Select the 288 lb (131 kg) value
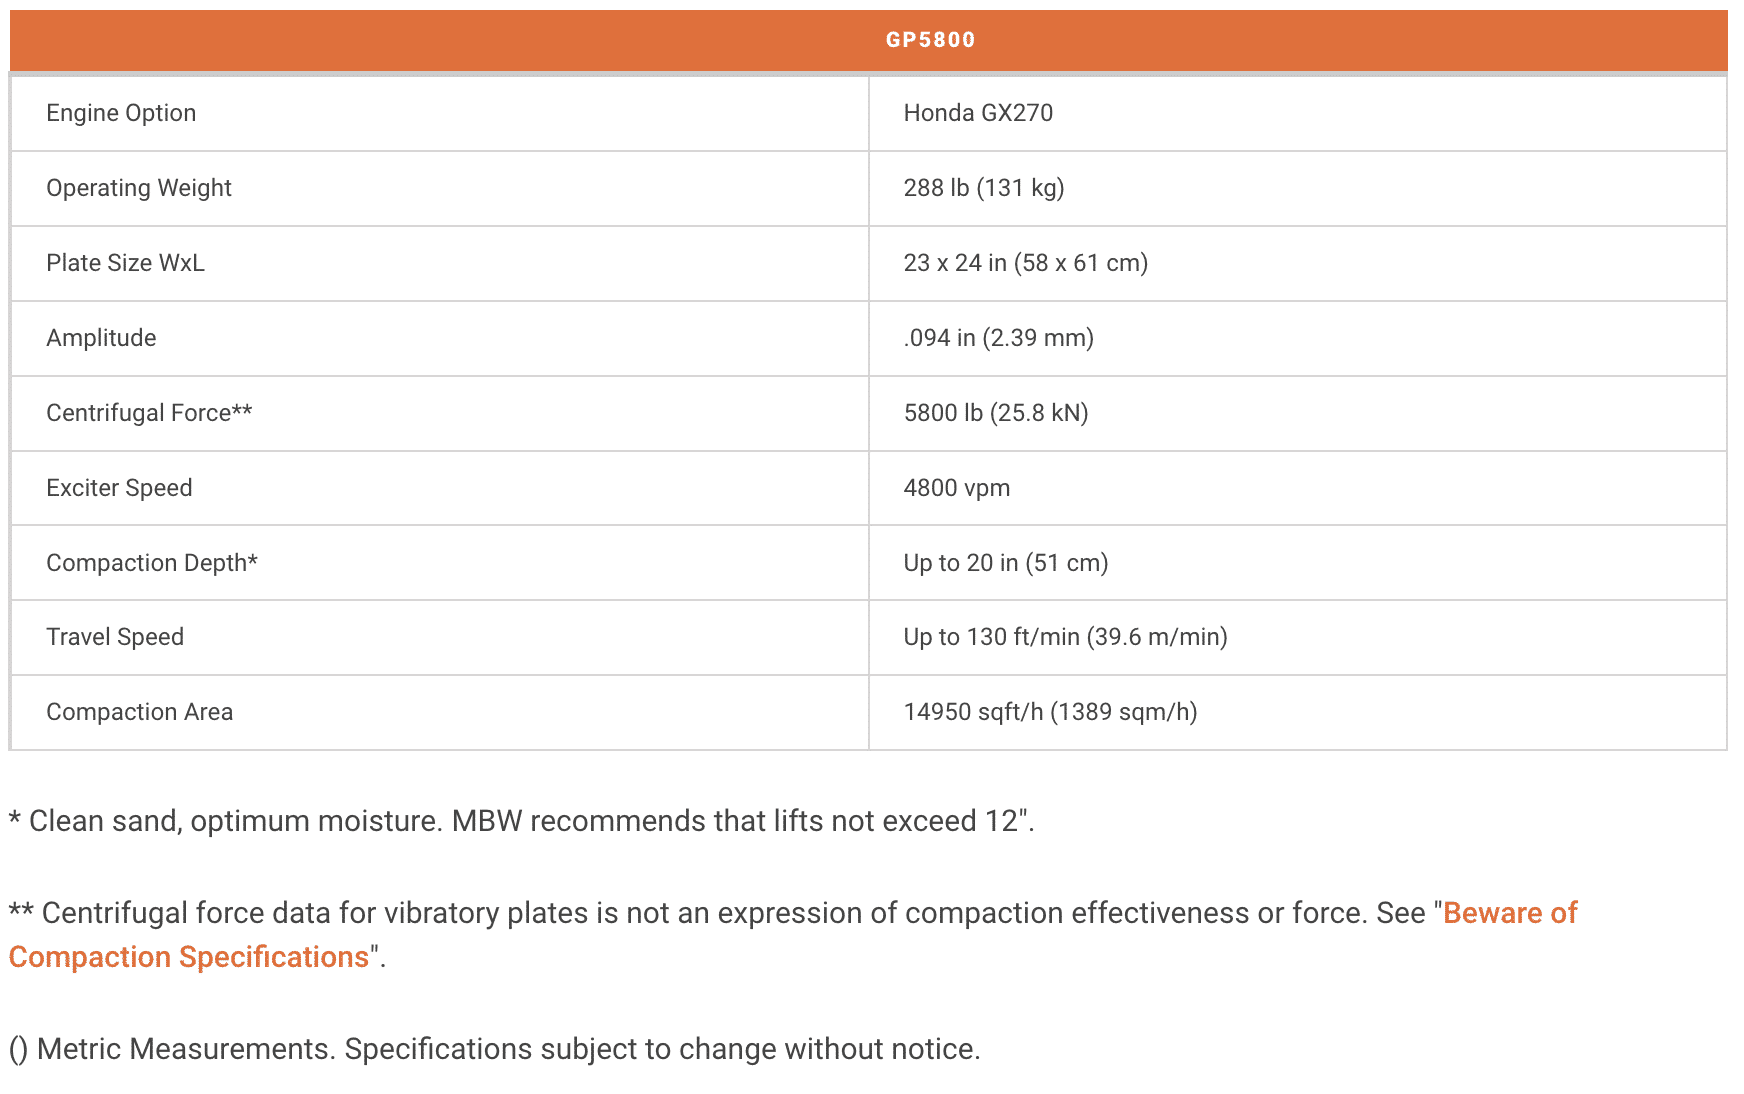1744x1094 pixels. [x=983, y=188]
